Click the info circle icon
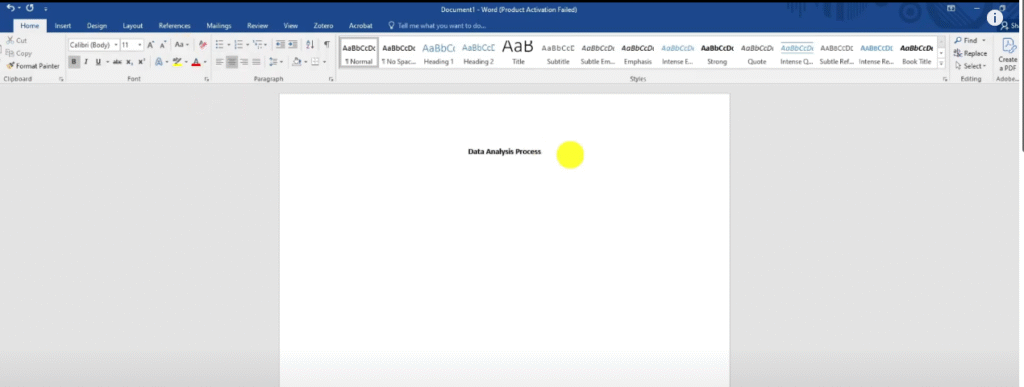 (x=995, y=18)
